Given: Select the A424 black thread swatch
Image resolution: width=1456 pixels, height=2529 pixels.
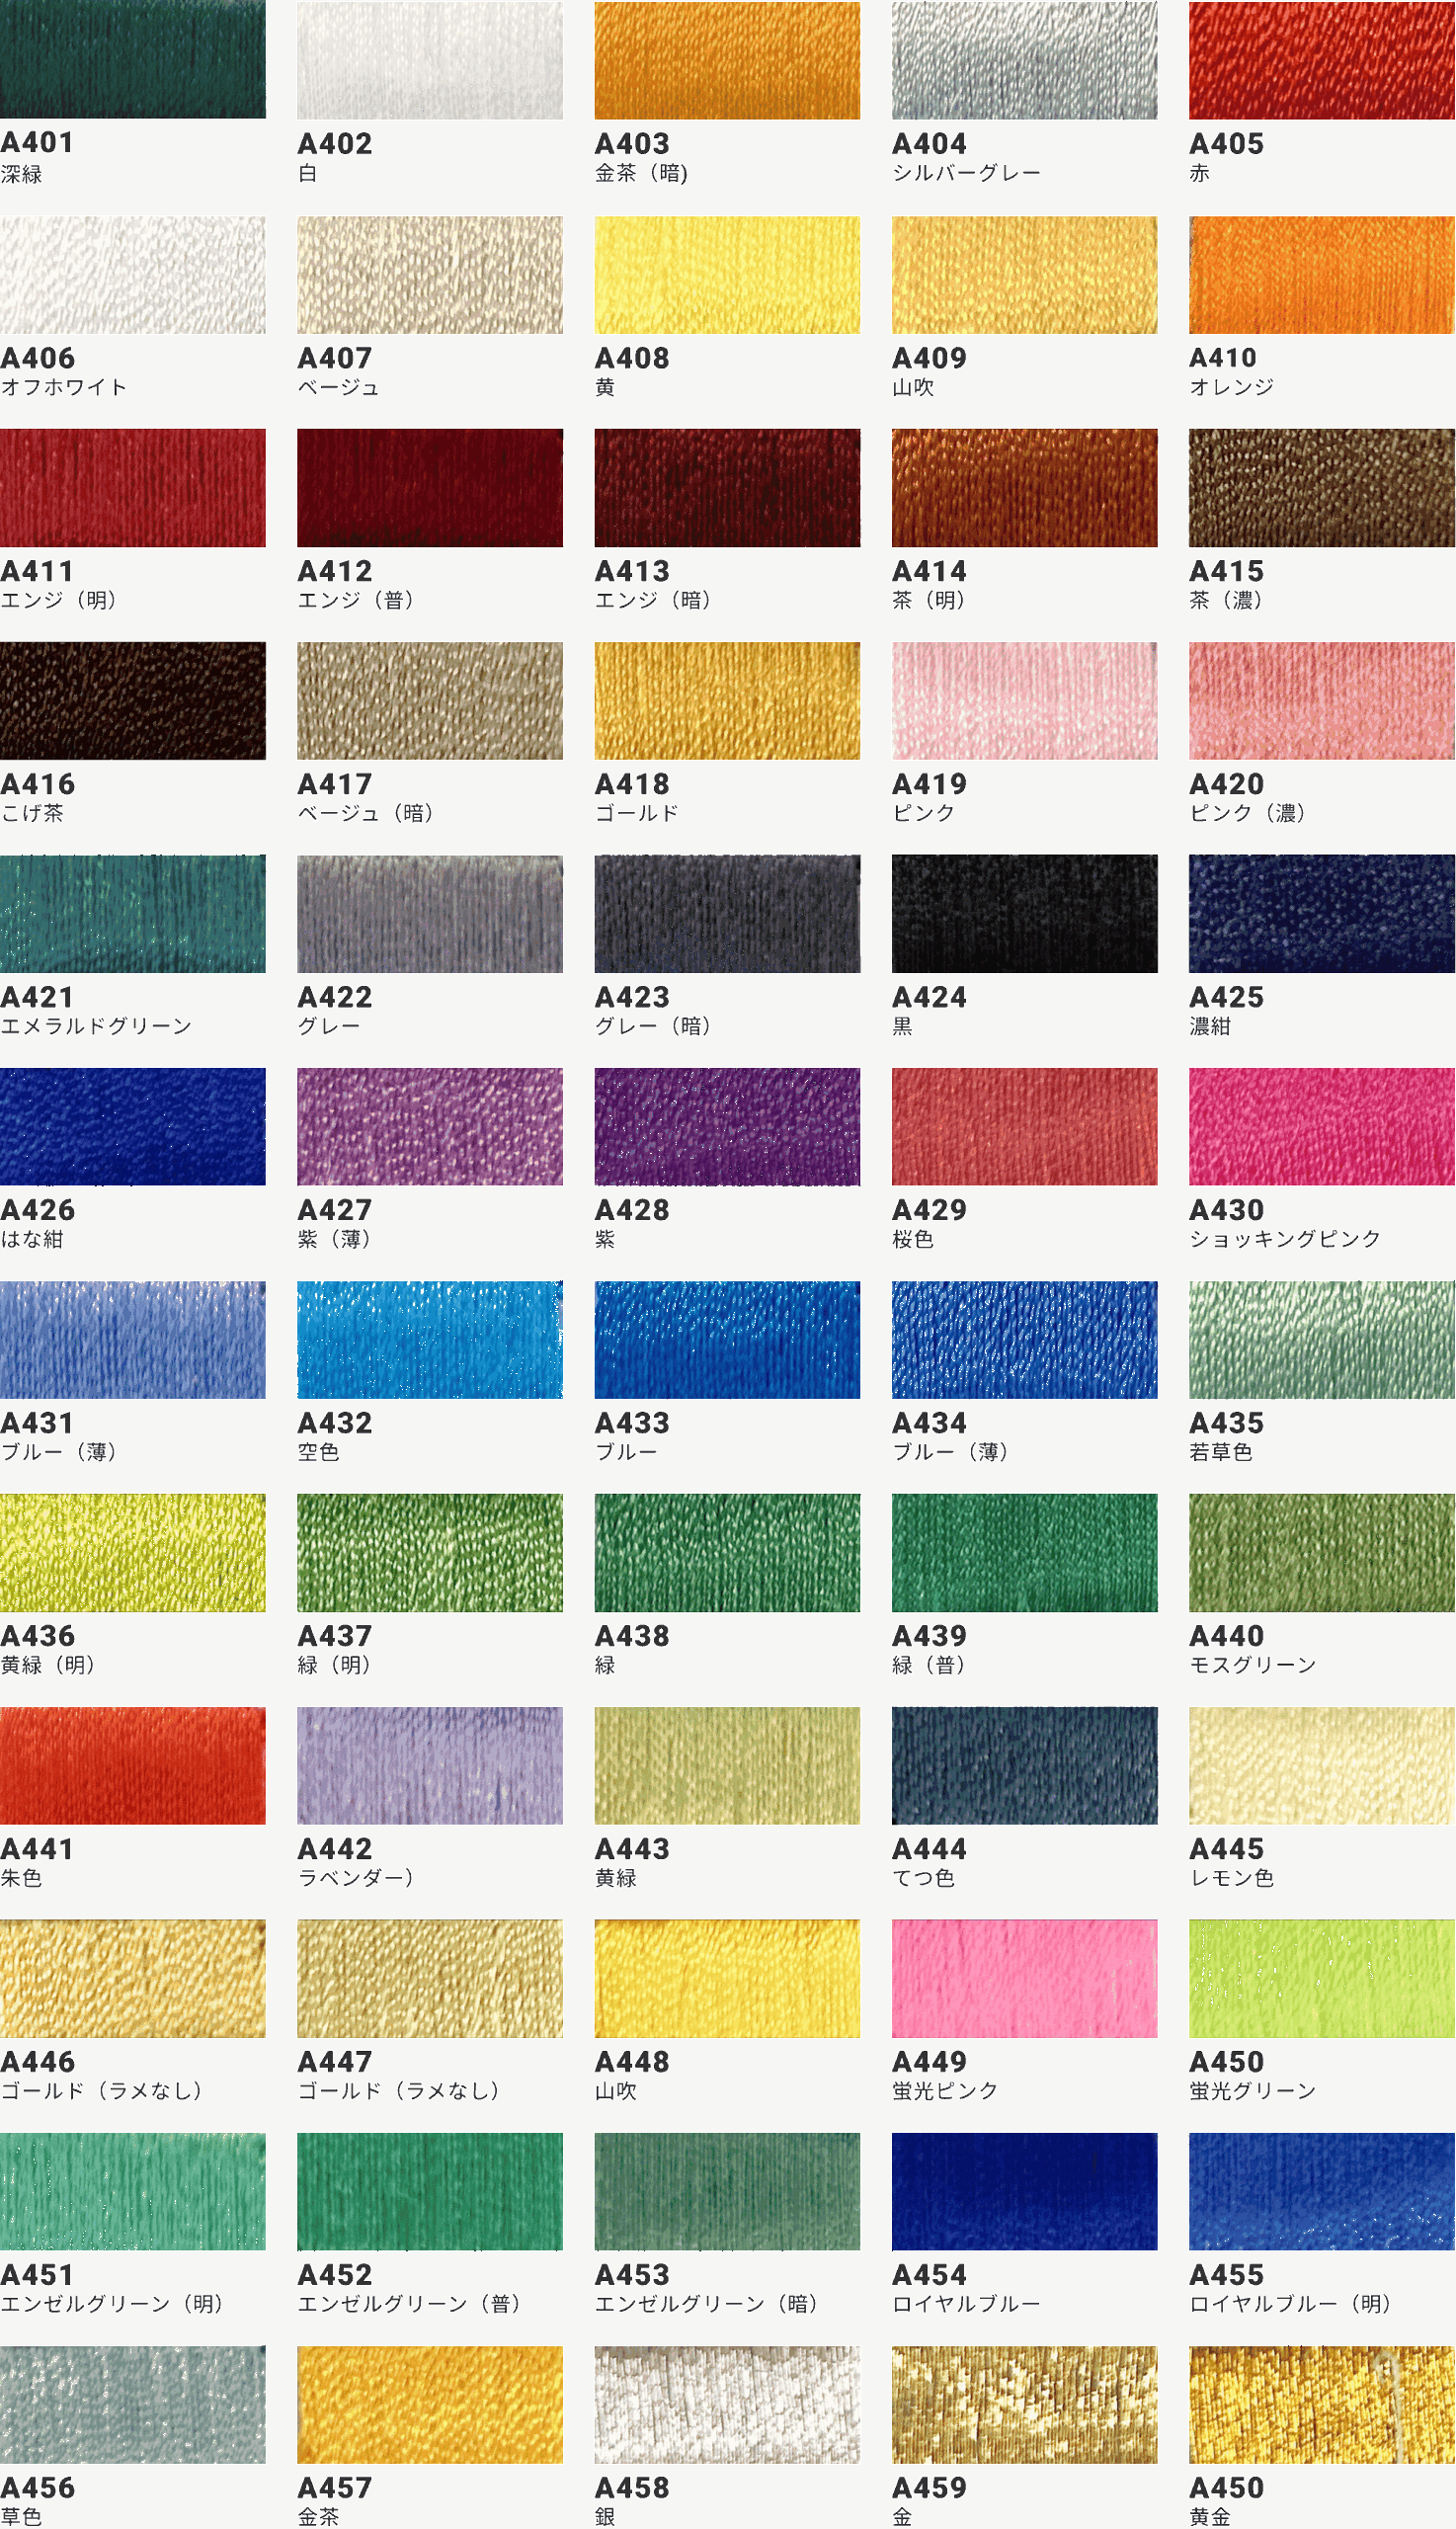Looking at the screenshot, I should pyautogui.click(x=1024, y=914).
